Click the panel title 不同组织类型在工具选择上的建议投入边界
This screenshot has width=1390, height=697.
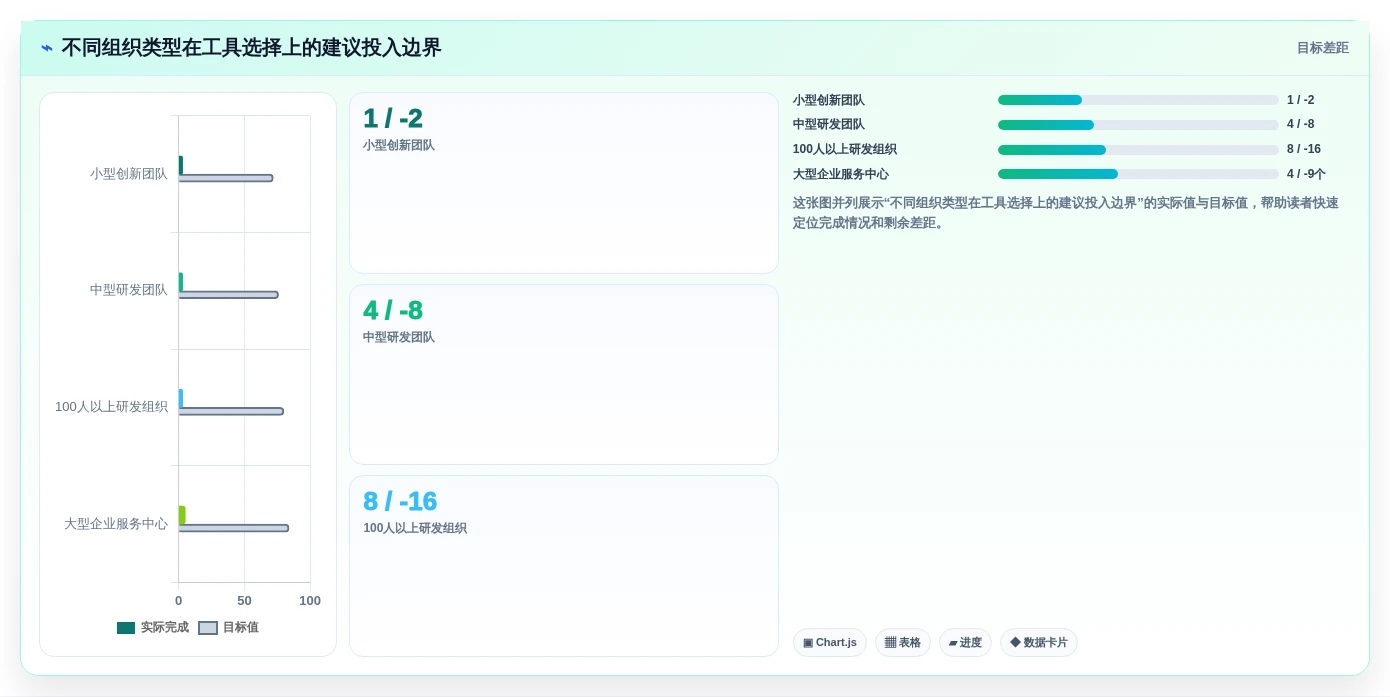click(251, 48)
